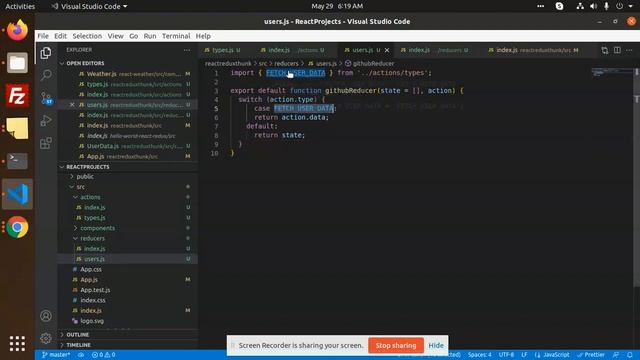
Task: Open the Explorer view in activity bar
Action: (46, 53)
